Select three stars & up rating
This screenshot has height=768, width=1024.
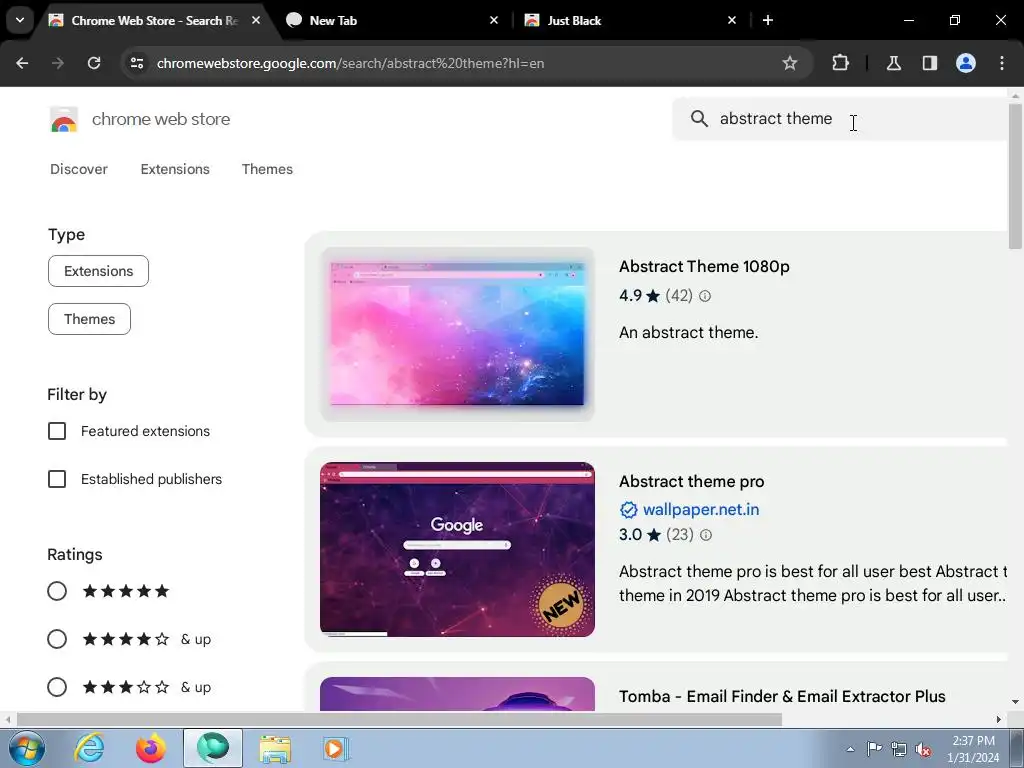coord(57,687)
